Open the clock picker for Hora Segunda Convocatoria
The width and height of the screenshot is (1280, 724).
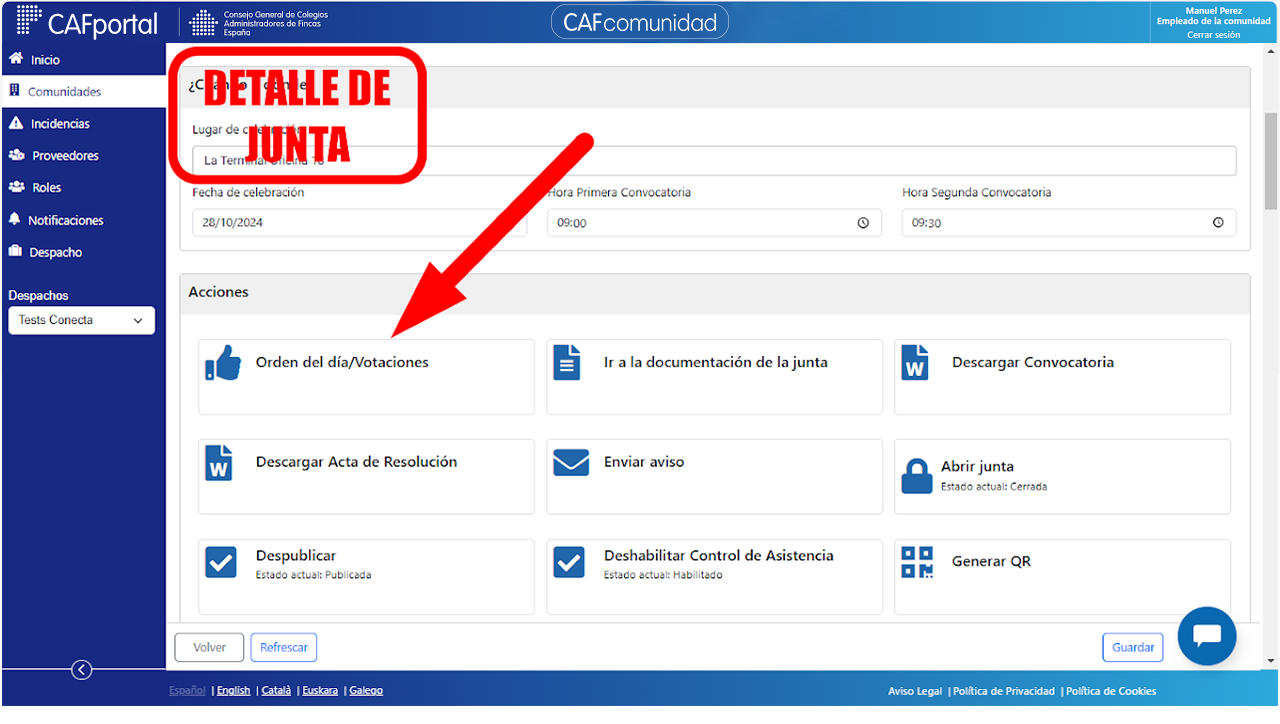[x=1218, y=223]
